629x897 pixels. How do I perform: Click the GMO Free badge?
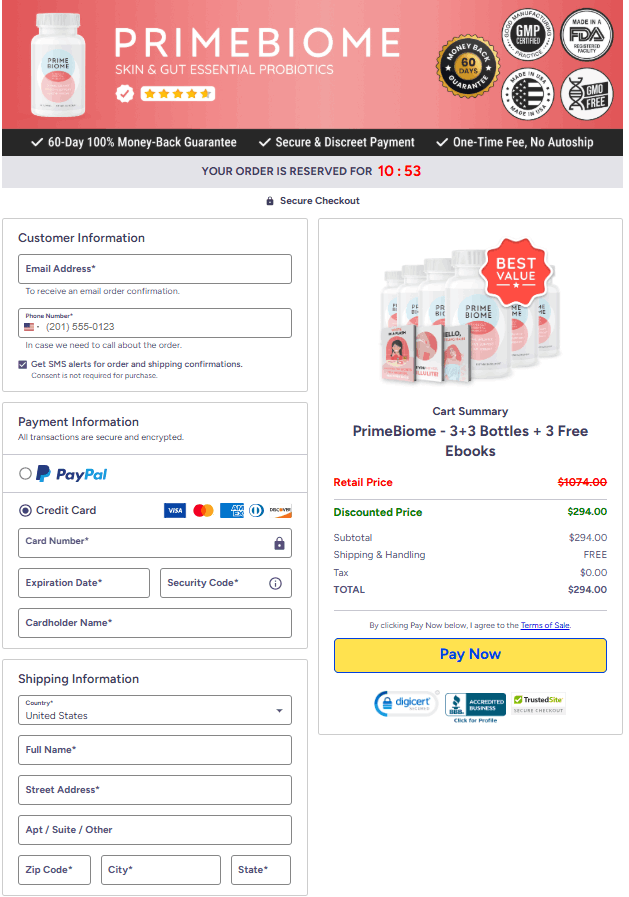point(587,94)
